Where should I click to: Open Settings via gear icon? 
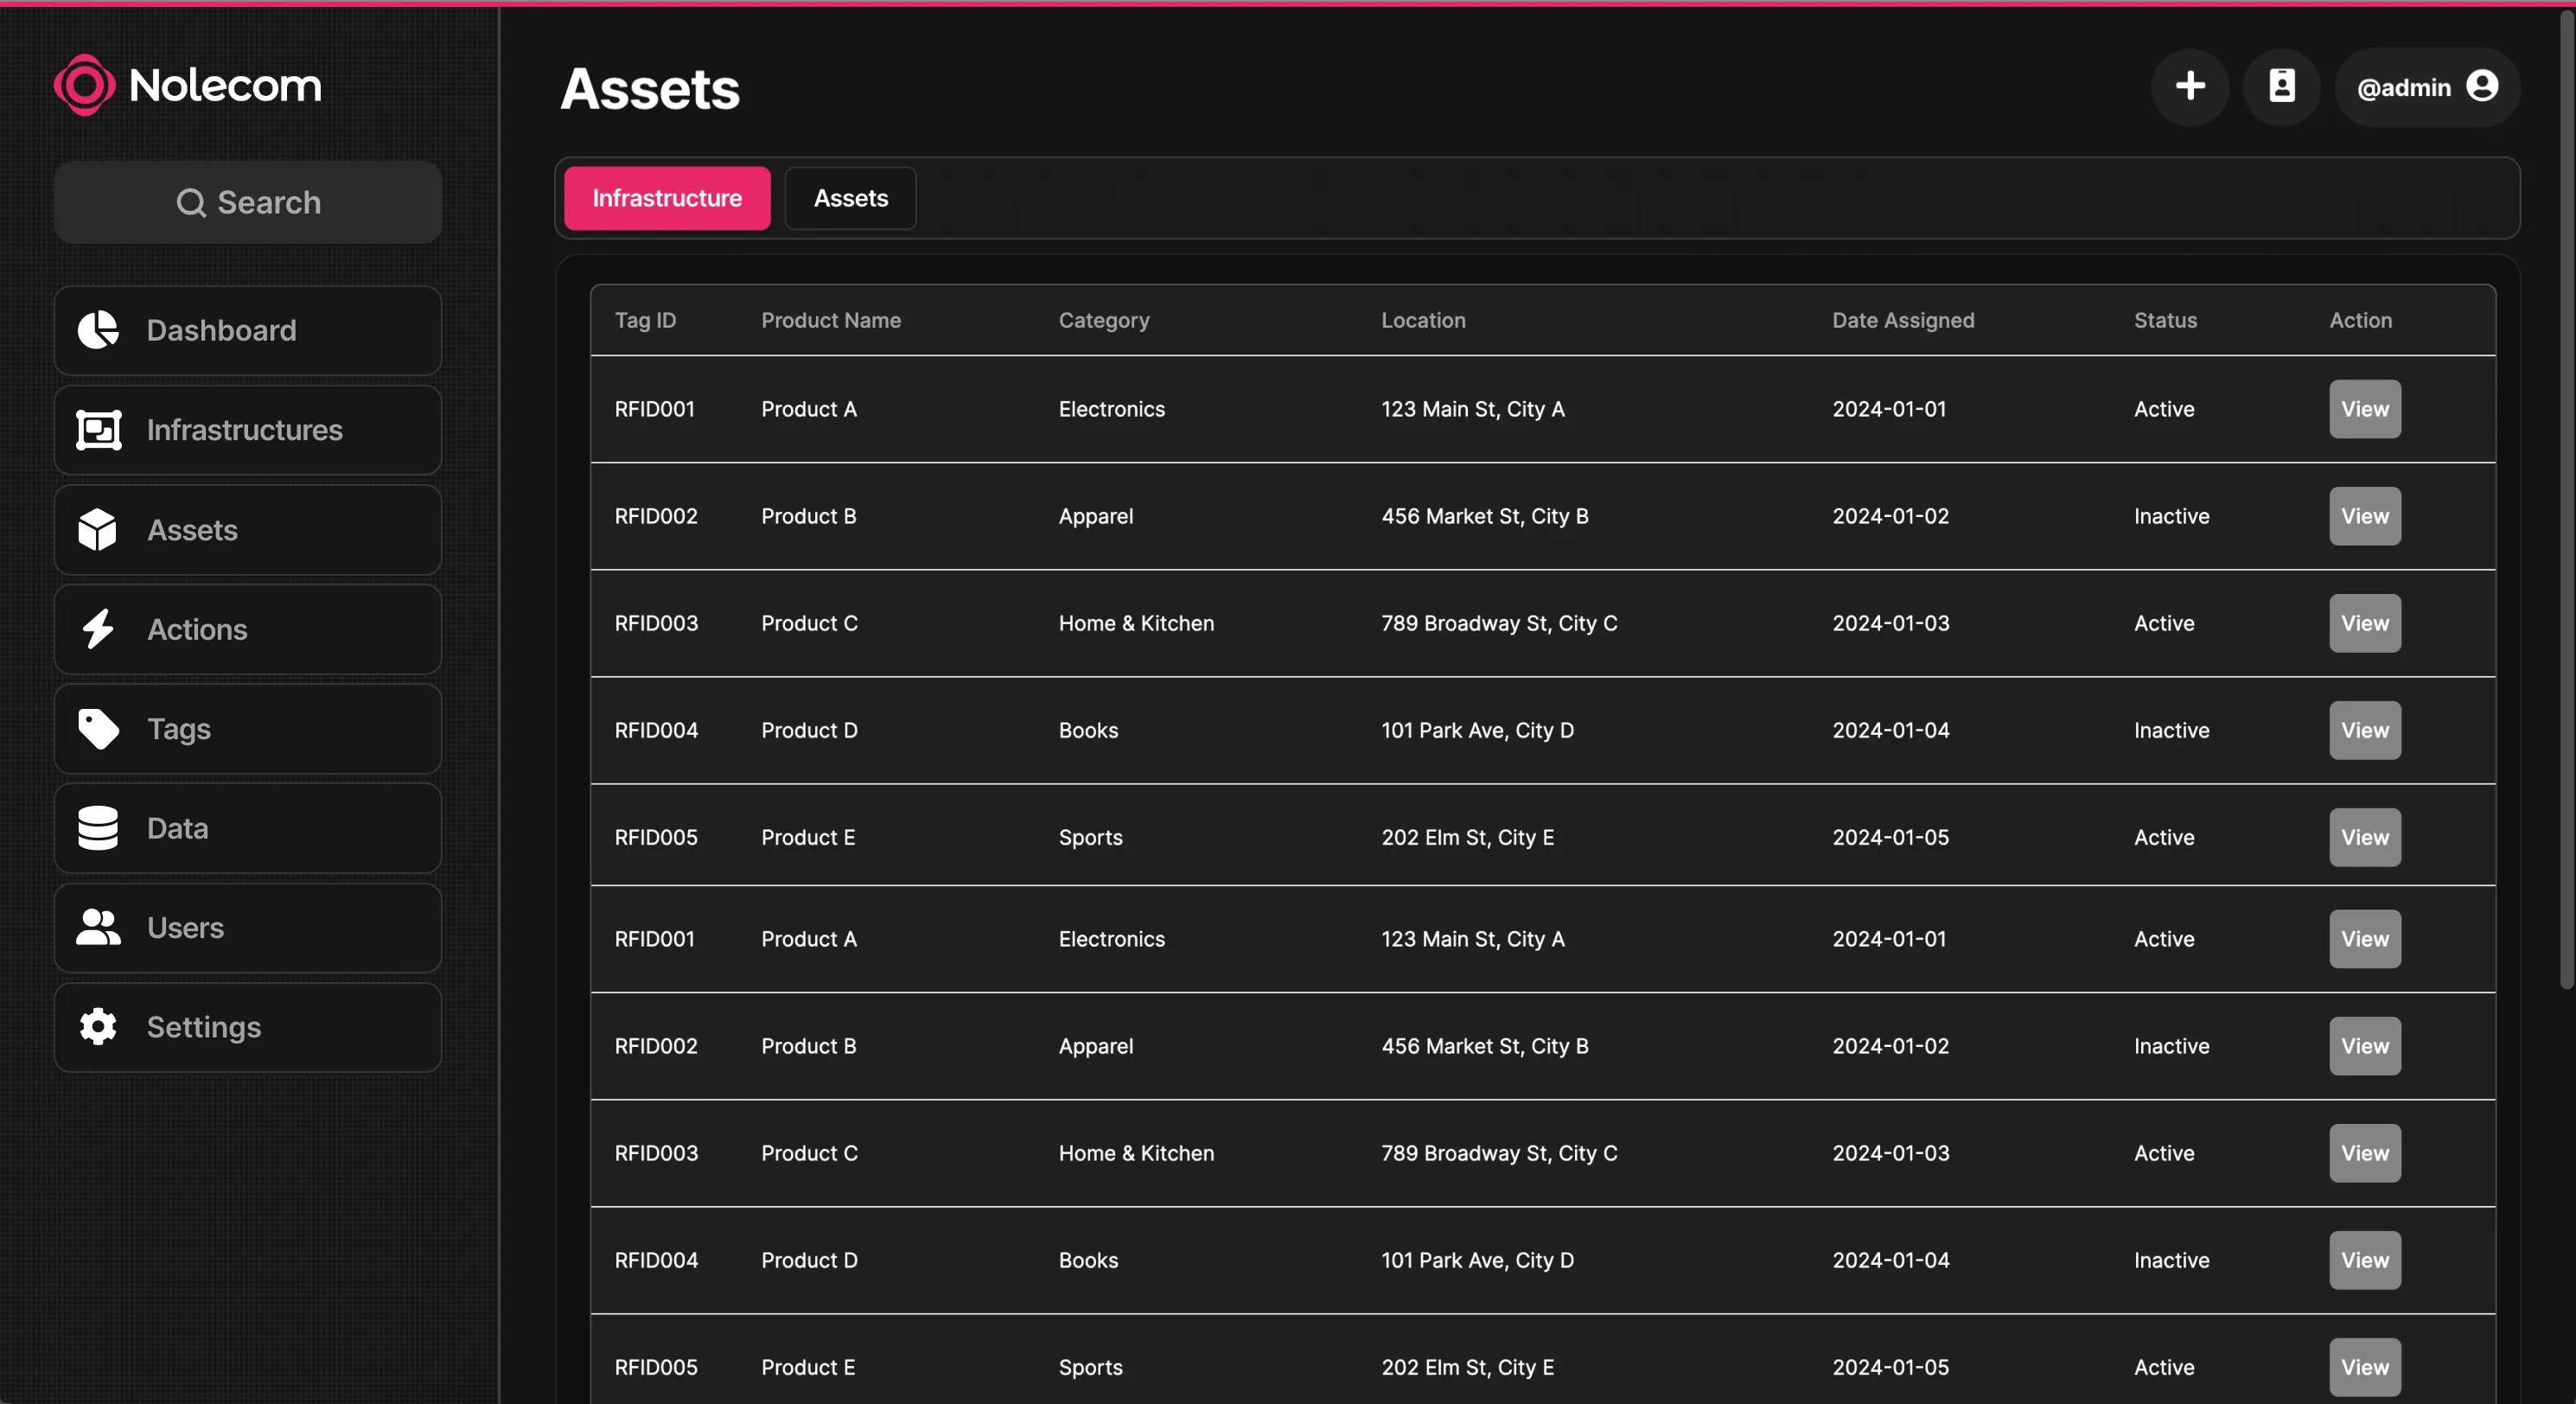pyautogui.click(x=98, y=1027)
